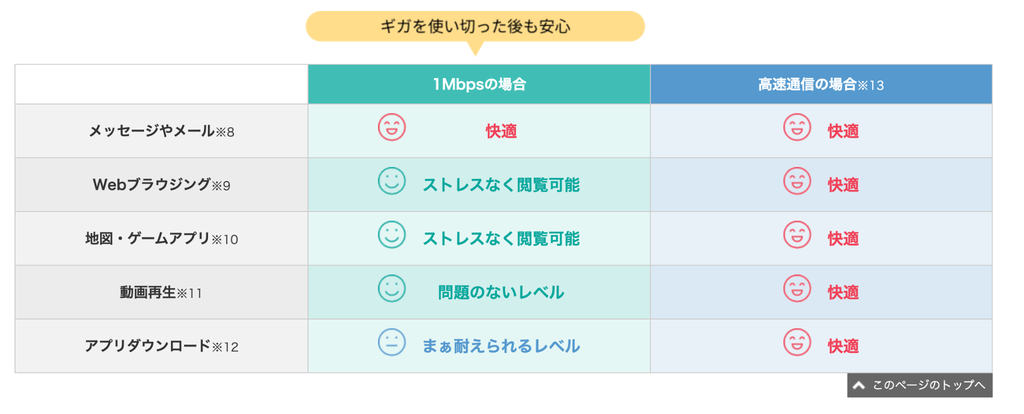Select the 1Mbpsの場合 column header
This screenshot has width=1024, height=414.
point(479,84)
